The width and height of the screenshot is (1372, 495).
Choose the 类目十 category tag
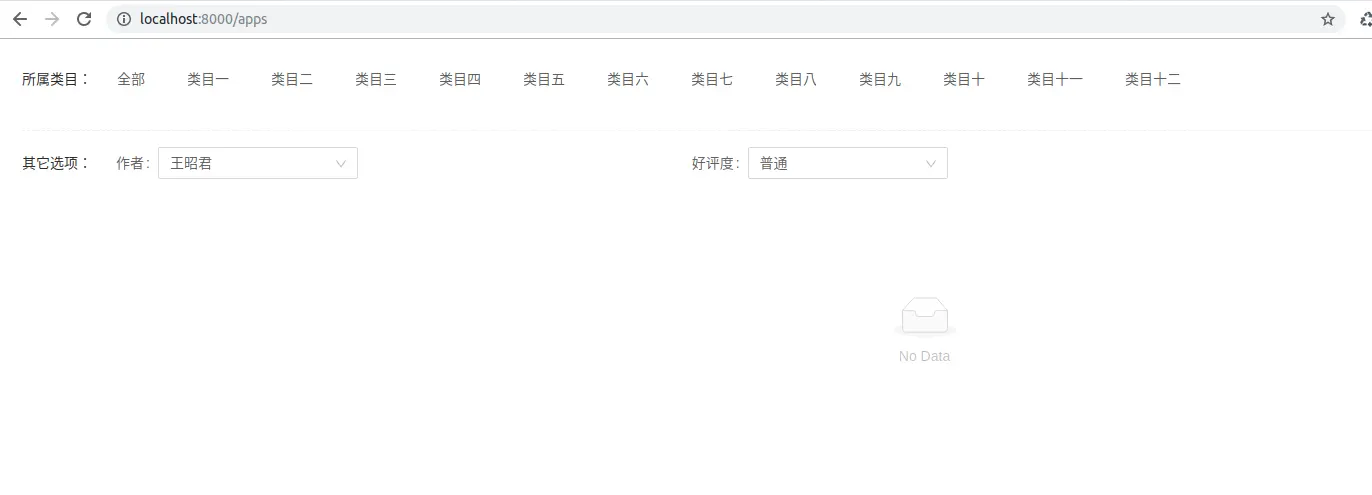point(964,79)
